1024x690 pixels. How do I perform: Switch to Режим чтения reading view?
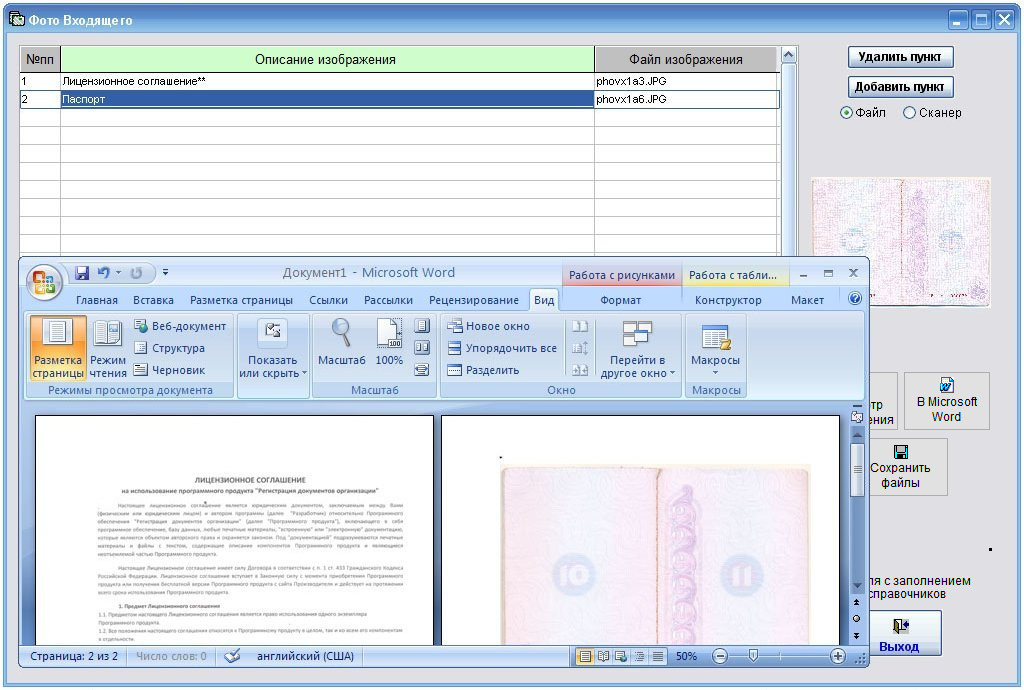click(108, 349)
